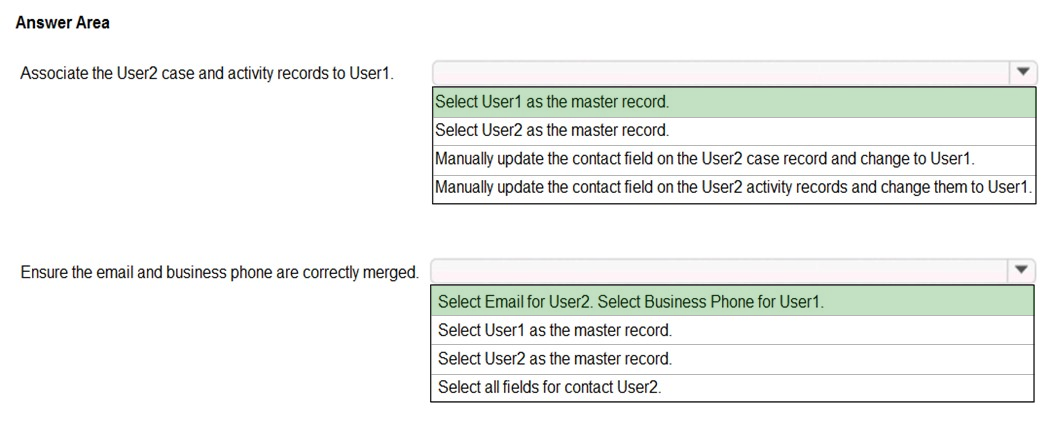The width and height of the screenshot is (1052, 434).
Task: Click the empty Associate User2 records combo box
Action: click(721, 72)
